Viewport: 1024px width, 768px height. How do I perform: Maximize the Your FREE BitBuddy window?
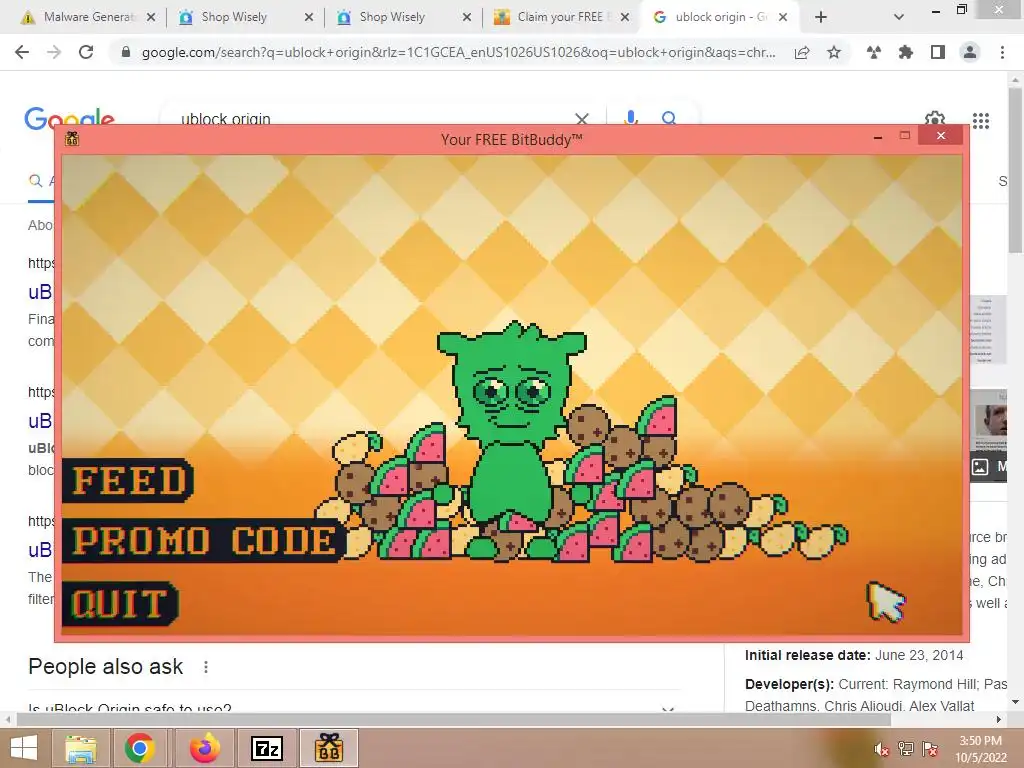pyautogui.click(x=904, y=136)
